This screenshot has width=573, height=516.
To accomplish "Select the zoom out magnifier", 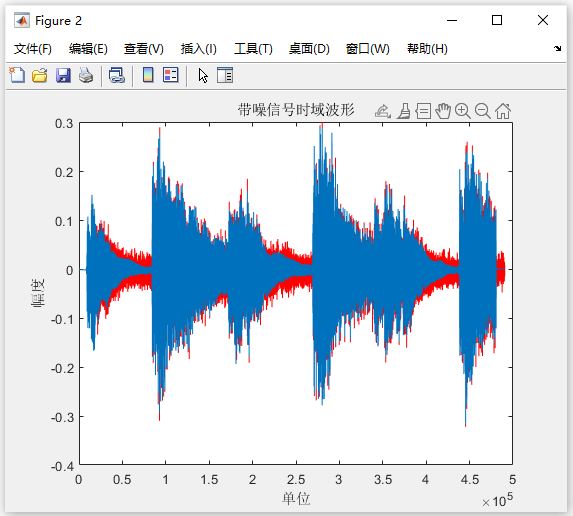I will pyautogui.click(x=483, y=111).
